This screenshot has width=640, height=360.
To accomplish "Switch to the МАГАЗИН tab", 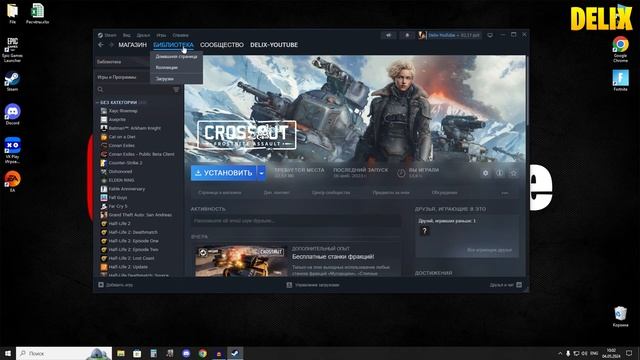I will tap(132, 45).
